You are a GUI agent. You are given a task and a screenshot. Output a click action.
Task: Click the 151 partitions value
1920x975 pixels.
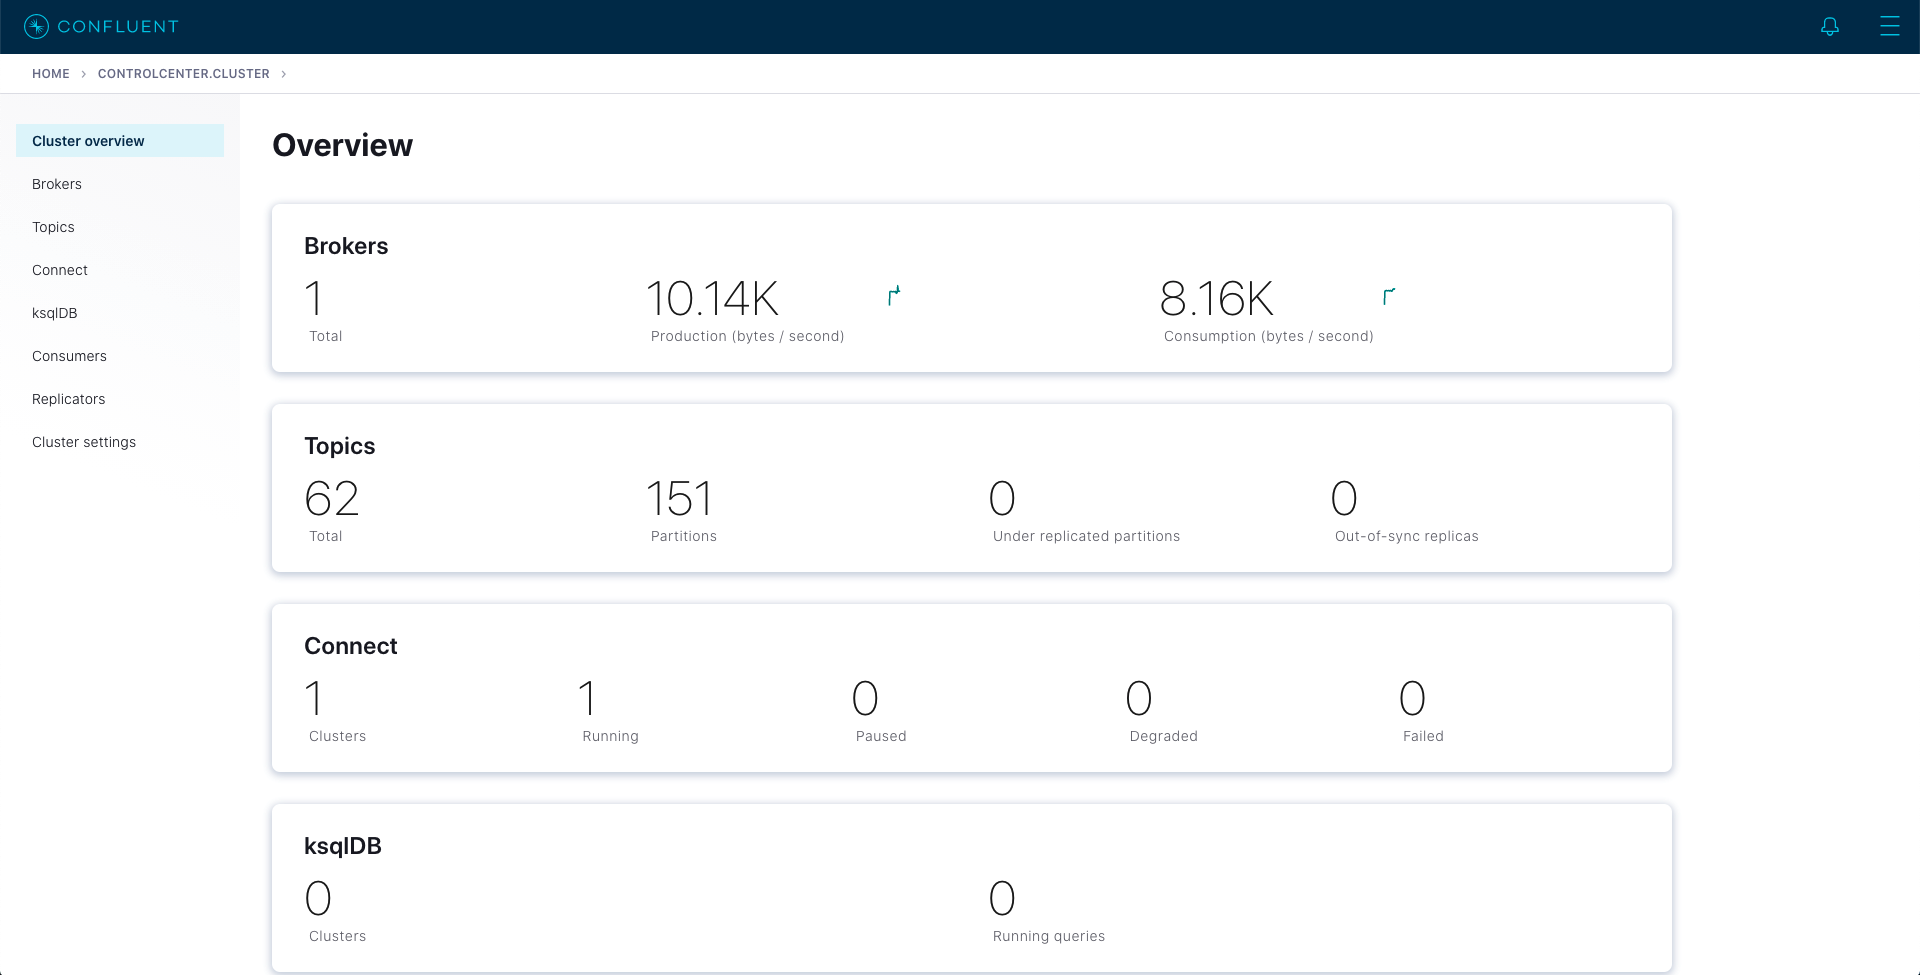[680, 499]
